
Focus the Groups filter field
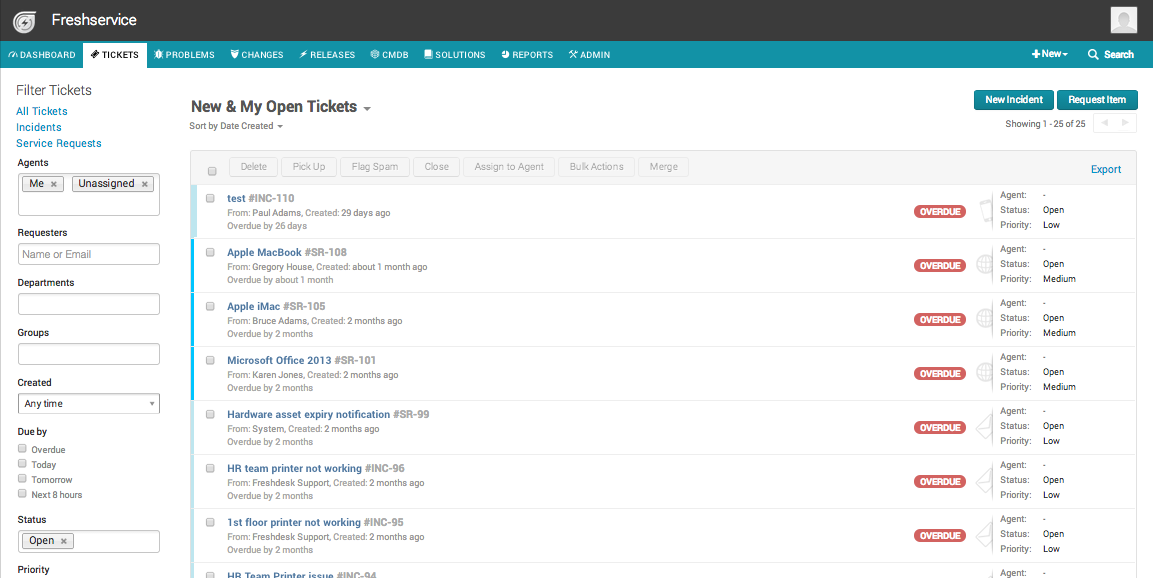tap(89, 354)
